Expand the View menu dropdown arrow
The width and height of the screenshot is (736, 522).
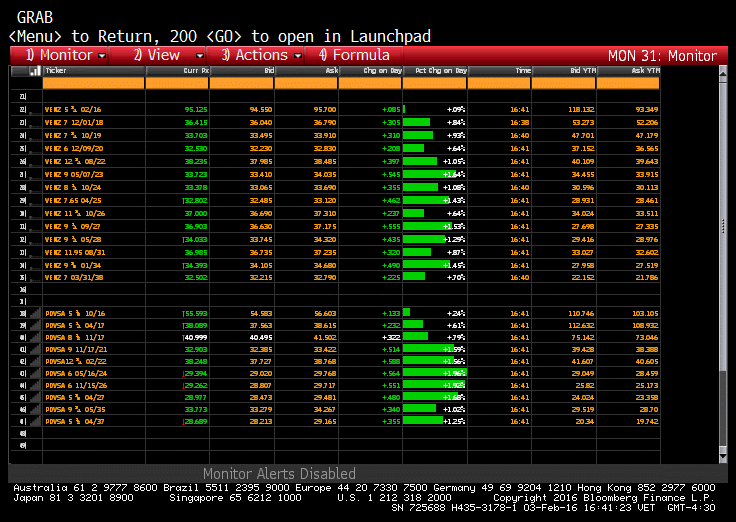click(199, 56)
